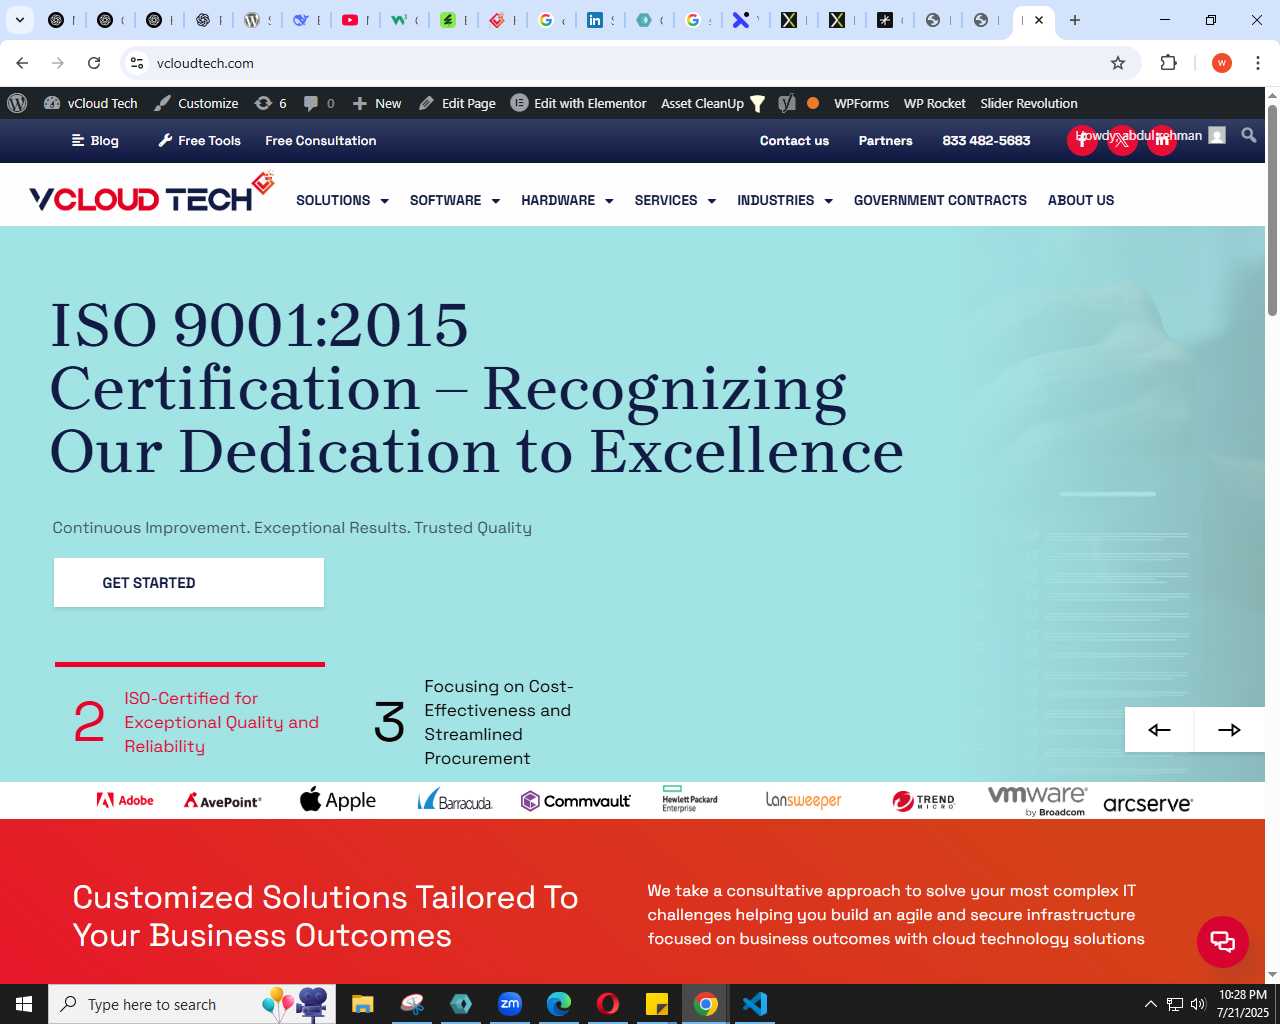This screenshot has height=1024, width=1280.
Task: Open Visual Studio Code from the taskbar
Action: coord(755,1004)
